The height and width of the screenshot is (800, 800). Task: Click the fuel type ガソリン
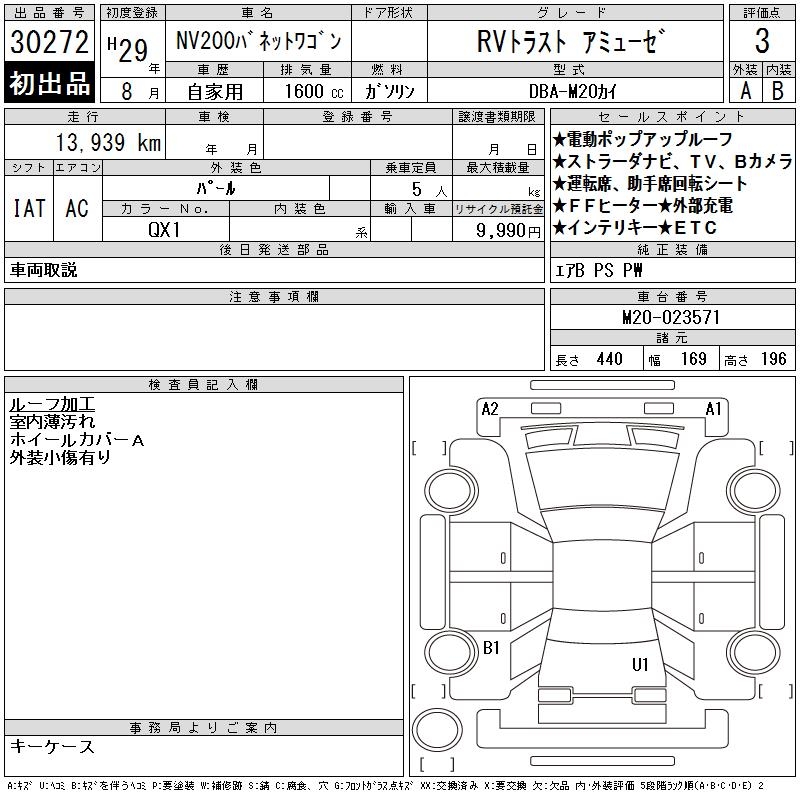coord(389,91)
